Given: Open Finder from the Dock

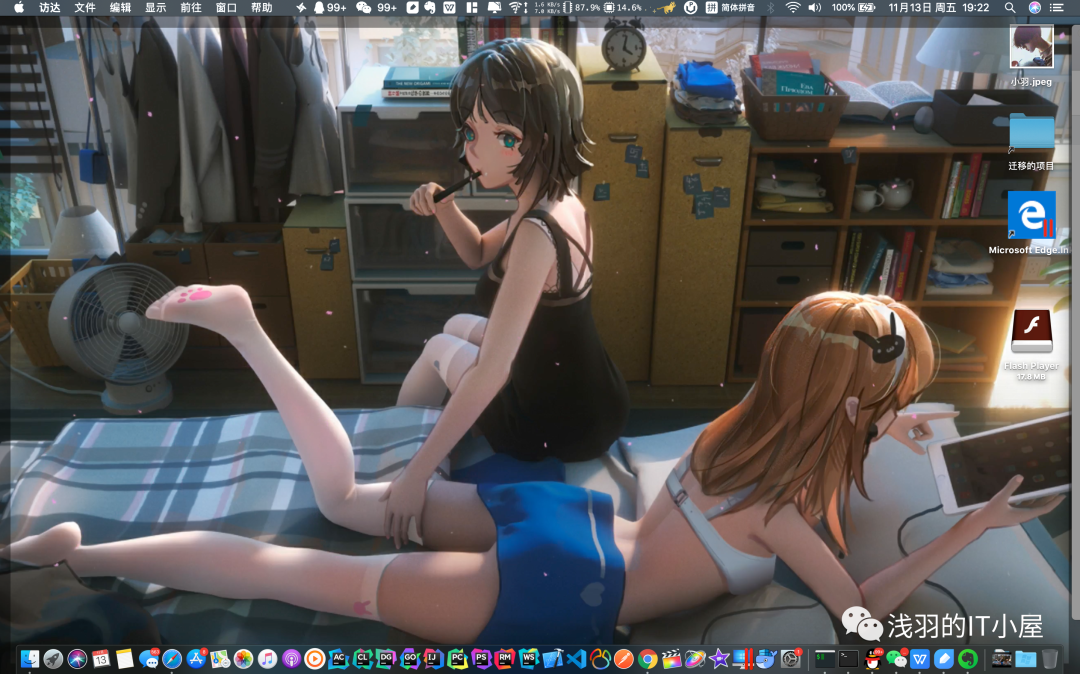Looking at the screenshot, I should 30,659.
